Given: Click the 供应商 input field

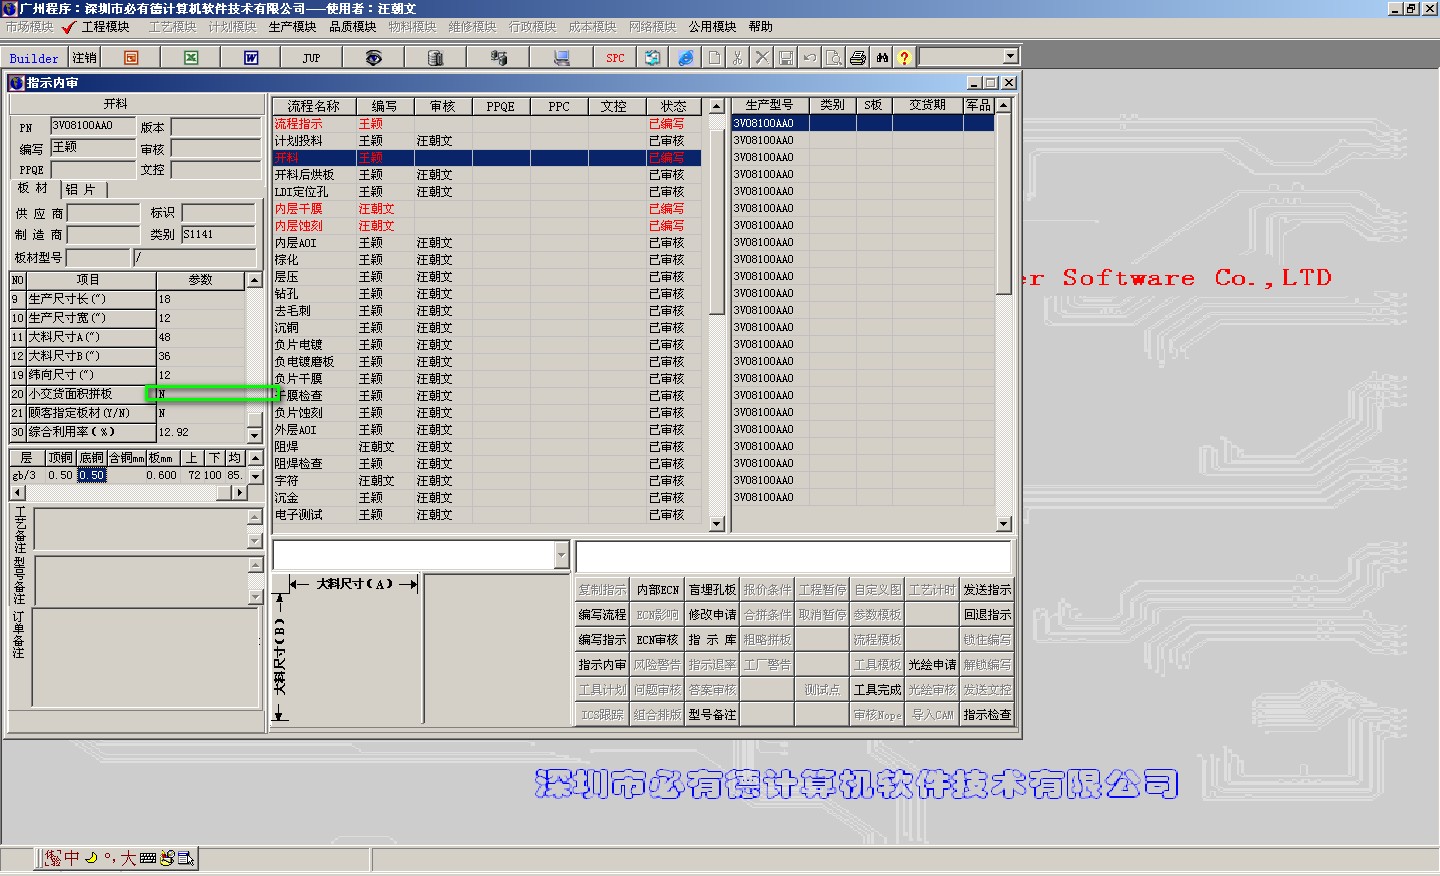Looking at the screenshot, I should point(103,213).
